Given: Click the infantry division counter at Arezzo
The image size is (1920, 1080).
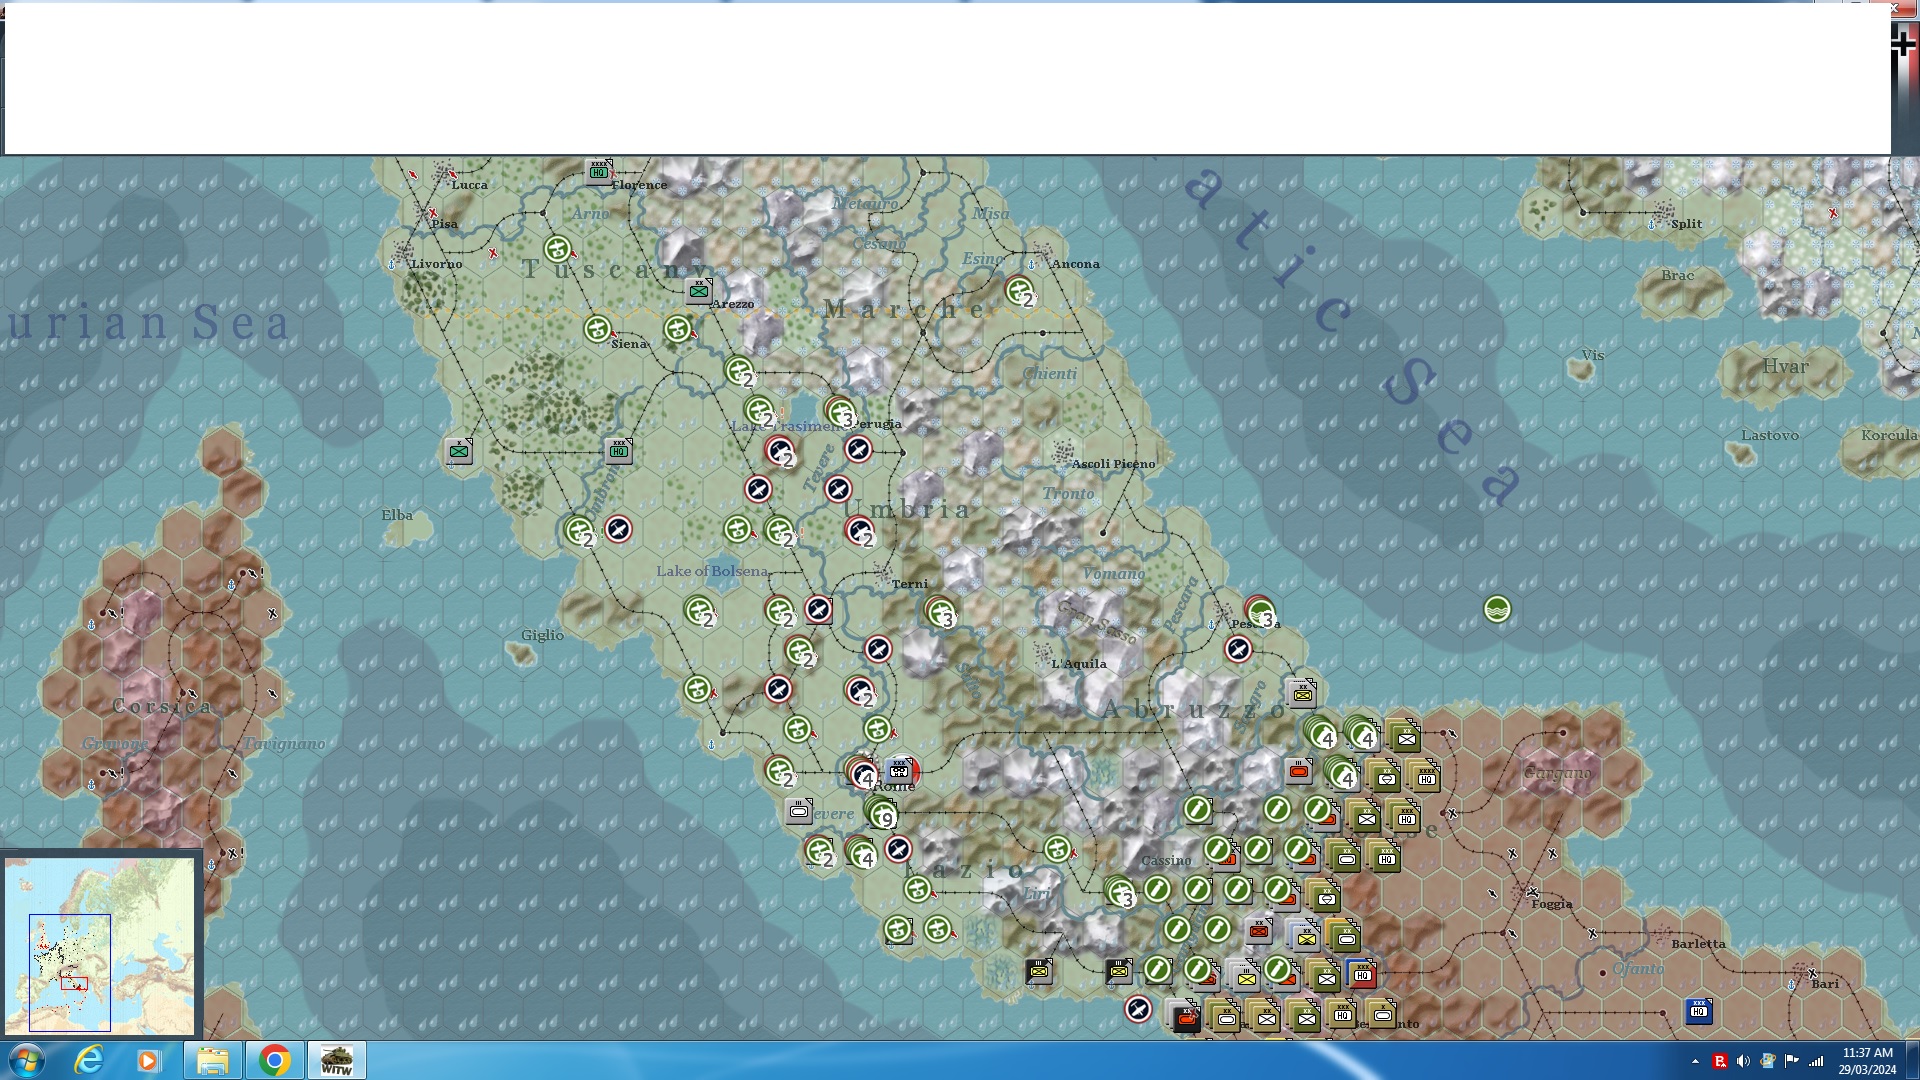Looking at the screenshot, I should (699, 291).
